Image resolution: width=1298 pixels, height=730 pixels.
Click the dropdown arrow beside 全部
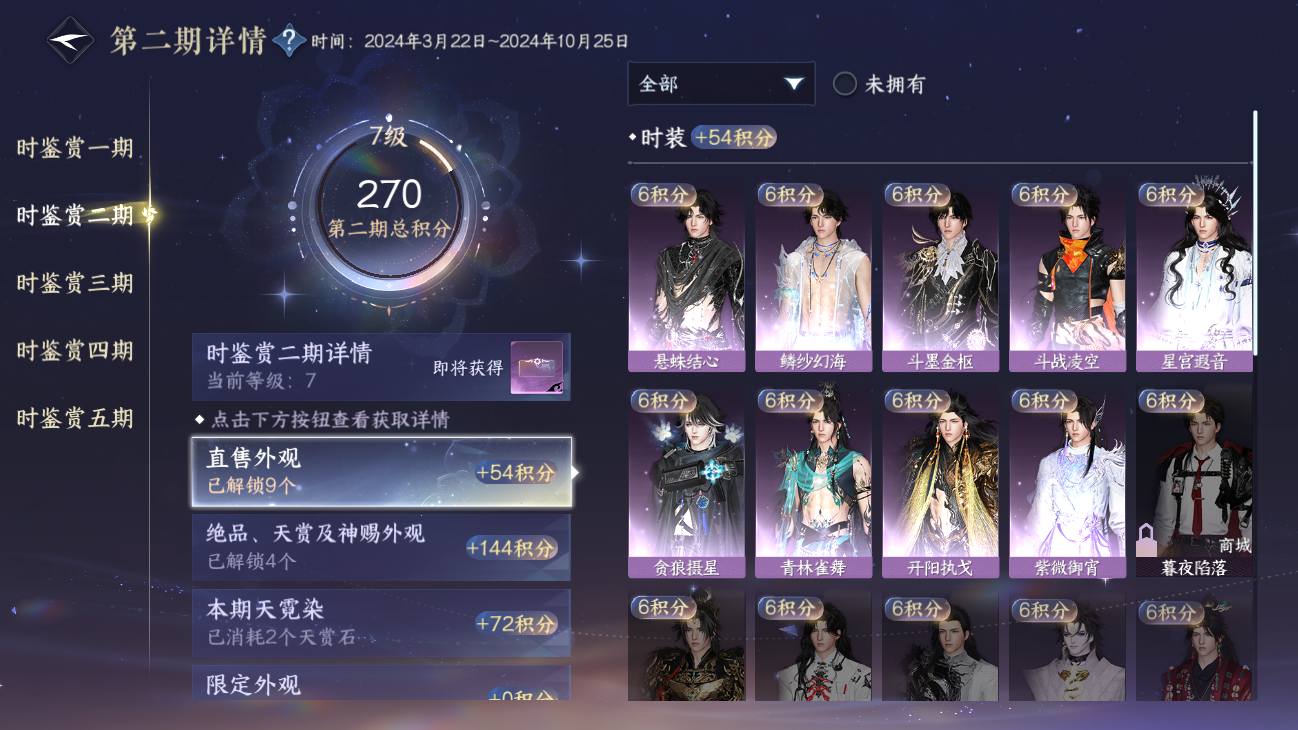pos(794,84)
